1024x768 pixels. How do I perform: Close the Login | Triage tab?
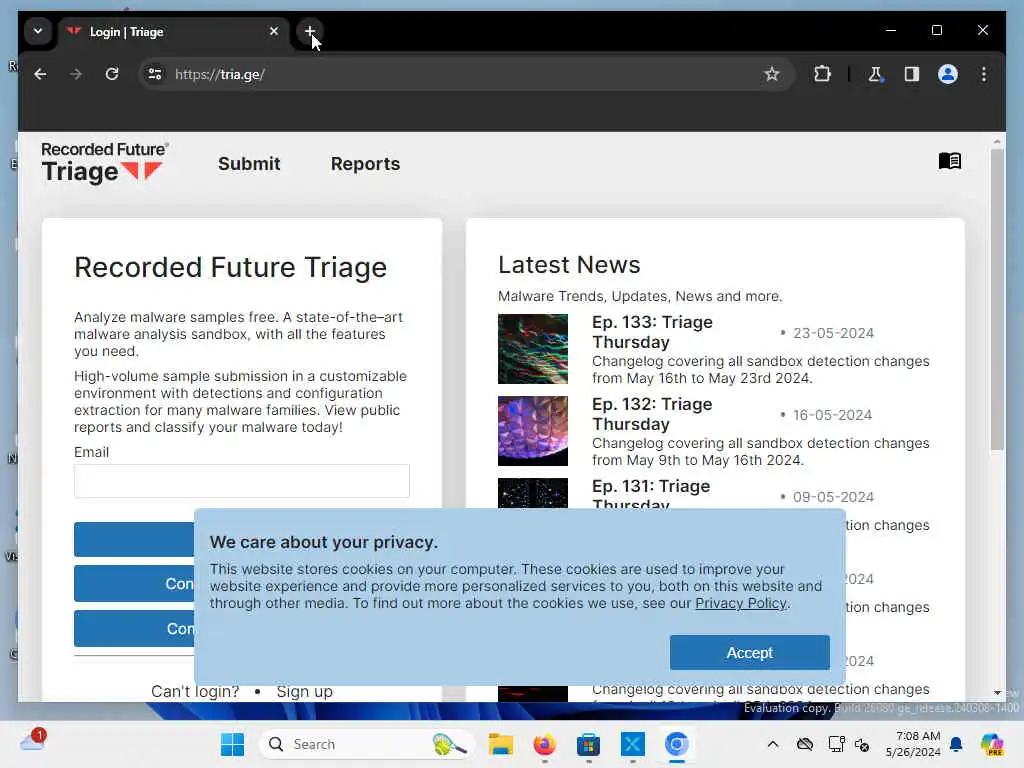[274, 31]
